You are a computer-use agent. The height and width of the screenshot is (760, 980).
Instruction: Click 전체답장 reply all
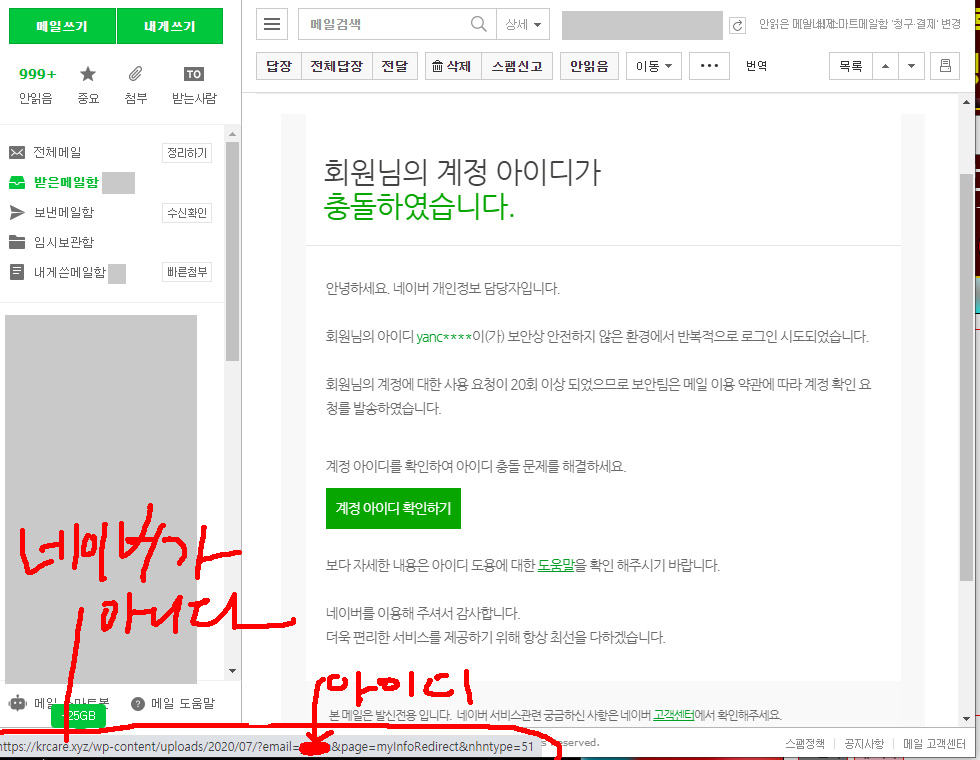click(337, 66)
